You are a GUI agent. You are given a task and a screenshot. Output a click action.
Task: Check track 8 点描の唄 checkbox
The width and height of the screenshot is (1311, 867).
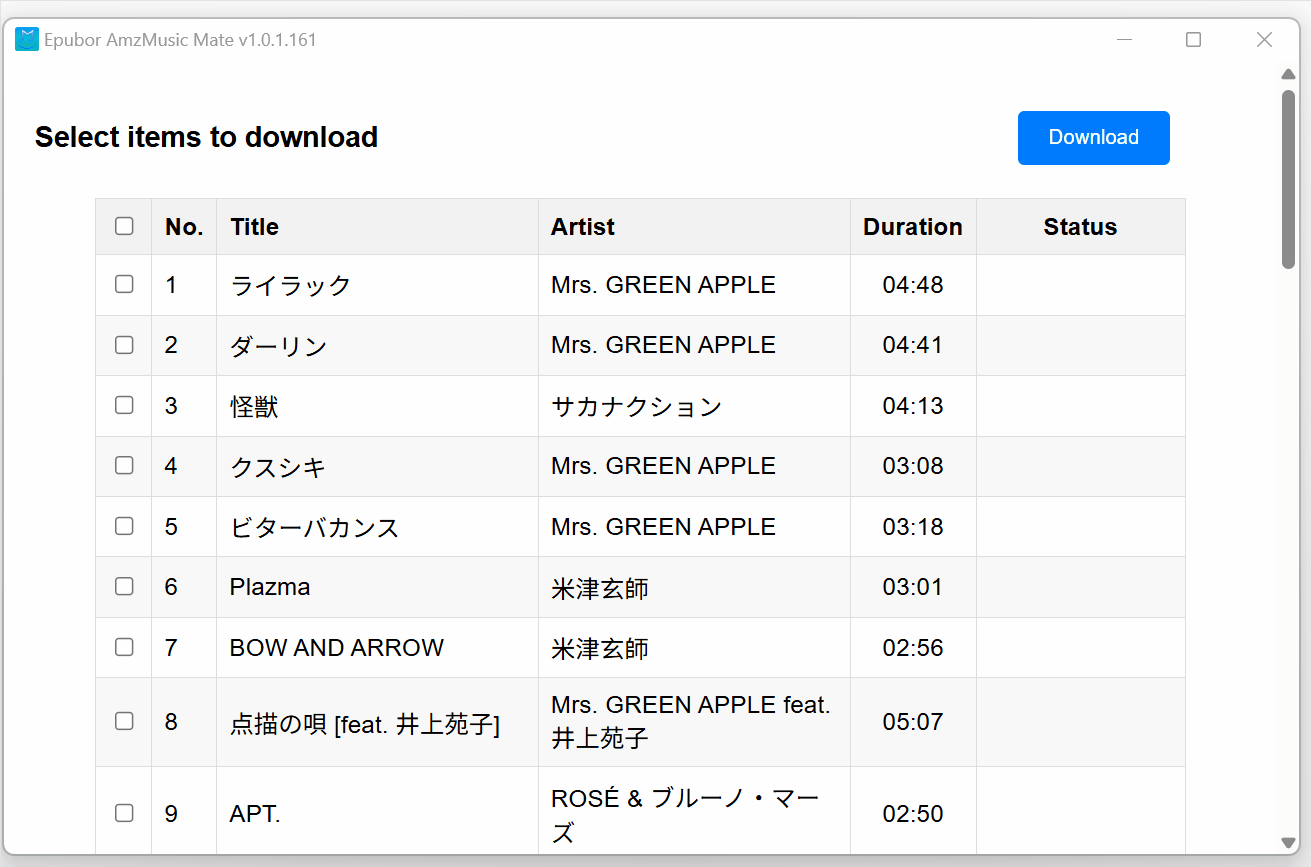tap(124, 721)
